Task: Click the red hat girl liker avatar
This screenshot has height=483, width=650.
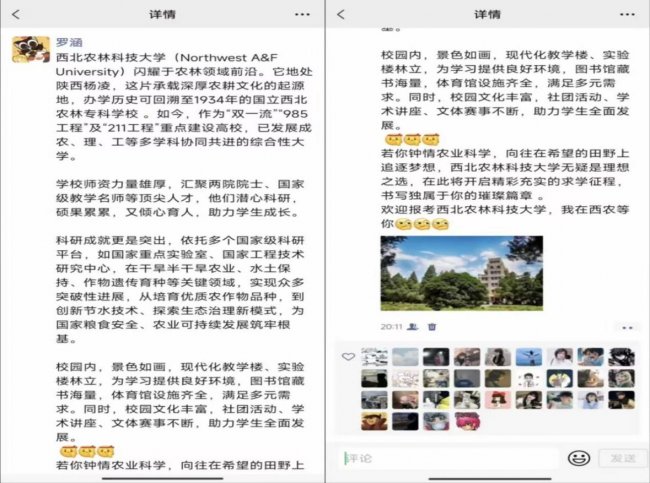Action: pyautogui.click(x=498, y=400)
